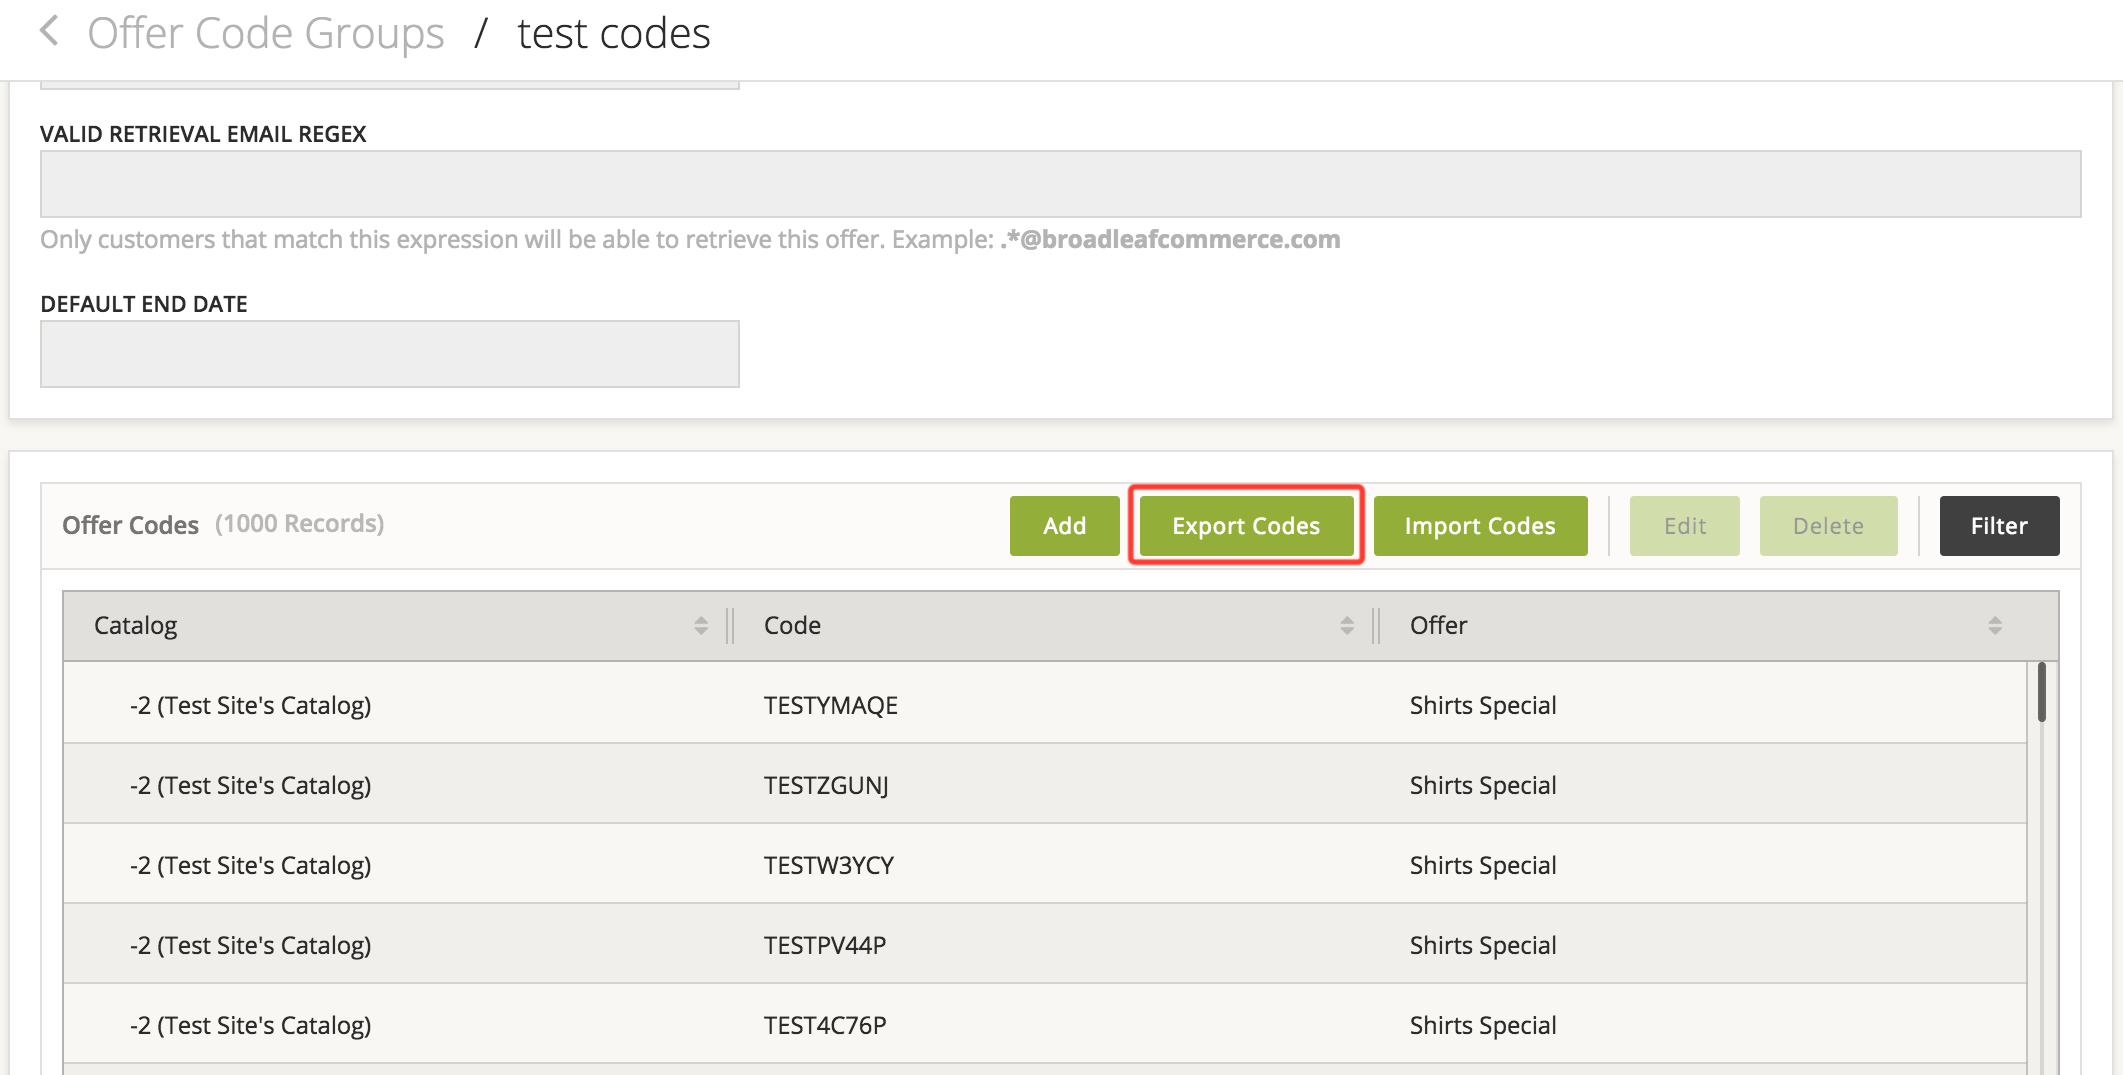Image resolution: width=2123 pixels, height=1075 pixels.
Task: Select the TESTW3YCY code cell
Action: (x=829, y=865)
